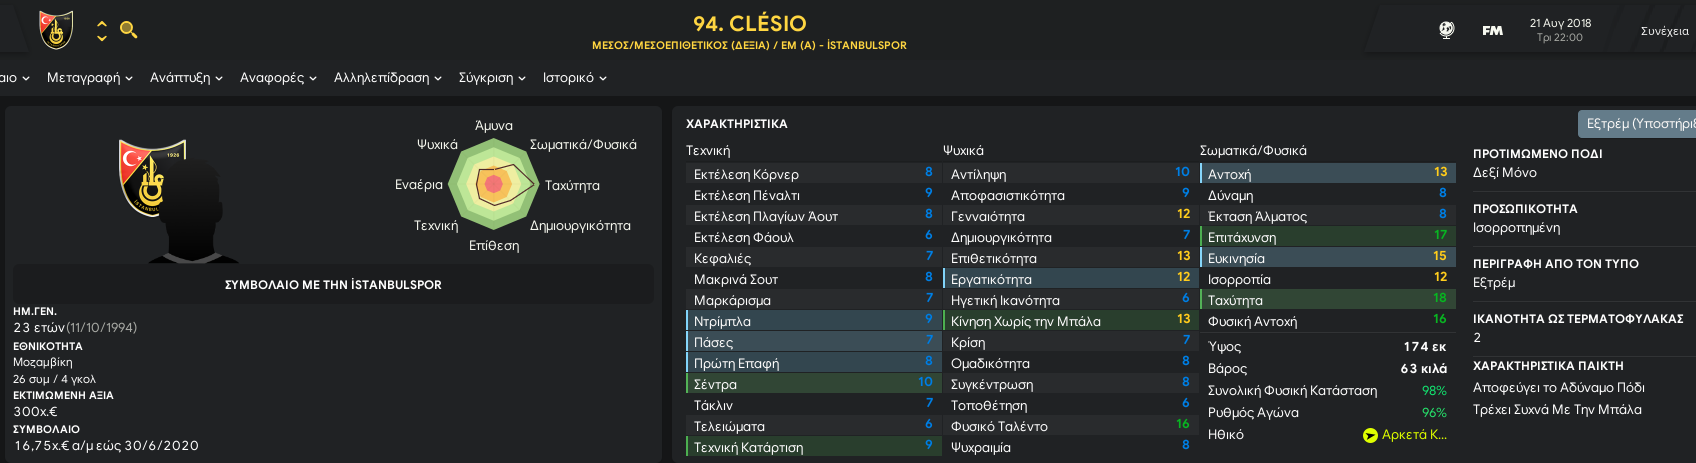Open the Αλληλεπίδραση menu
1696x463 pixels.
pos(388,77)
